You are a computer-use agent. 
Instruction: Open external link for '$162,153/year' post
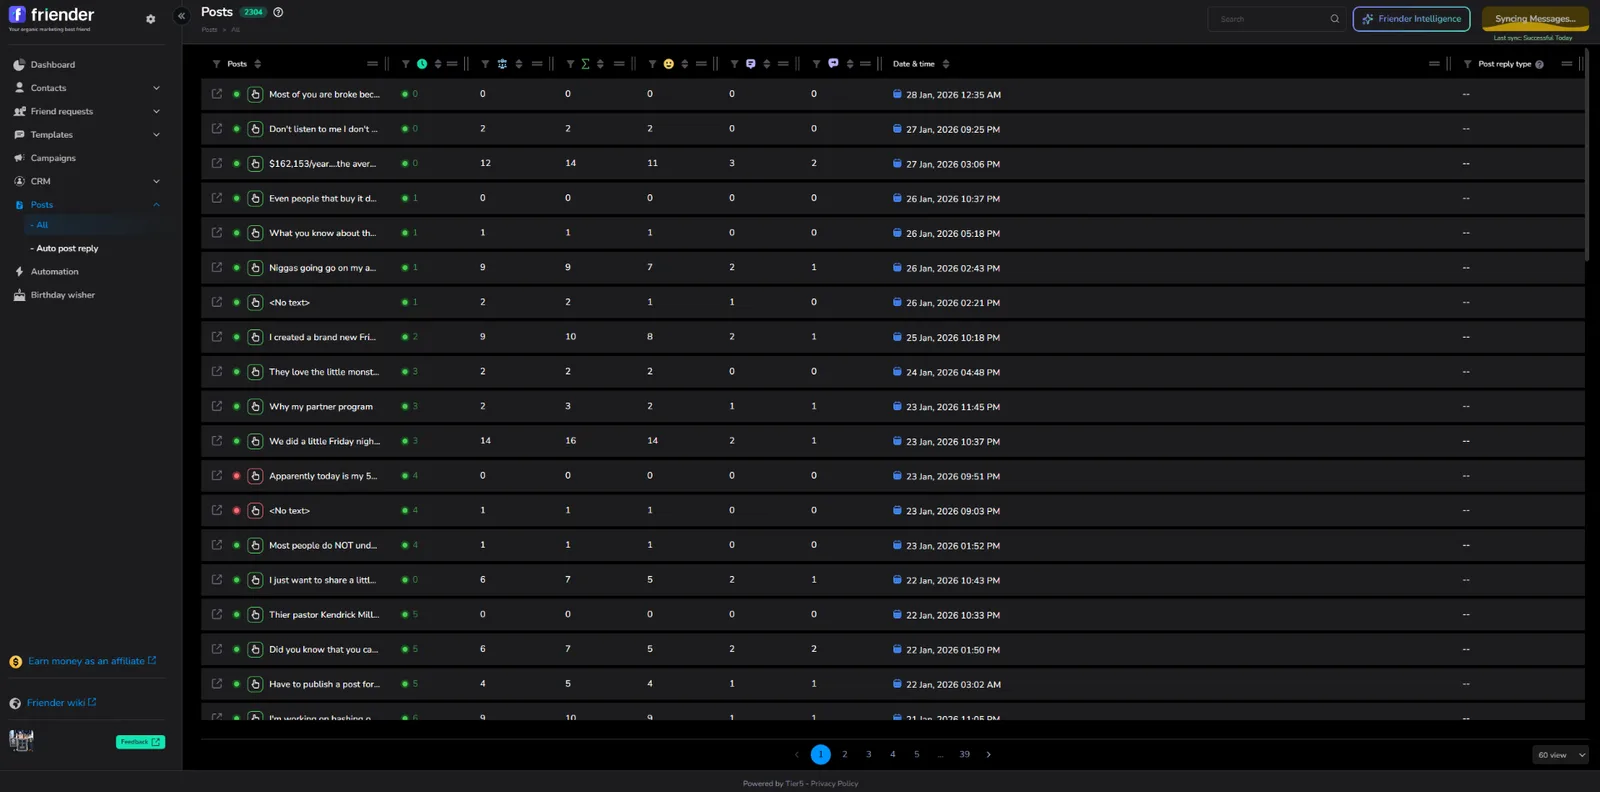216,163
